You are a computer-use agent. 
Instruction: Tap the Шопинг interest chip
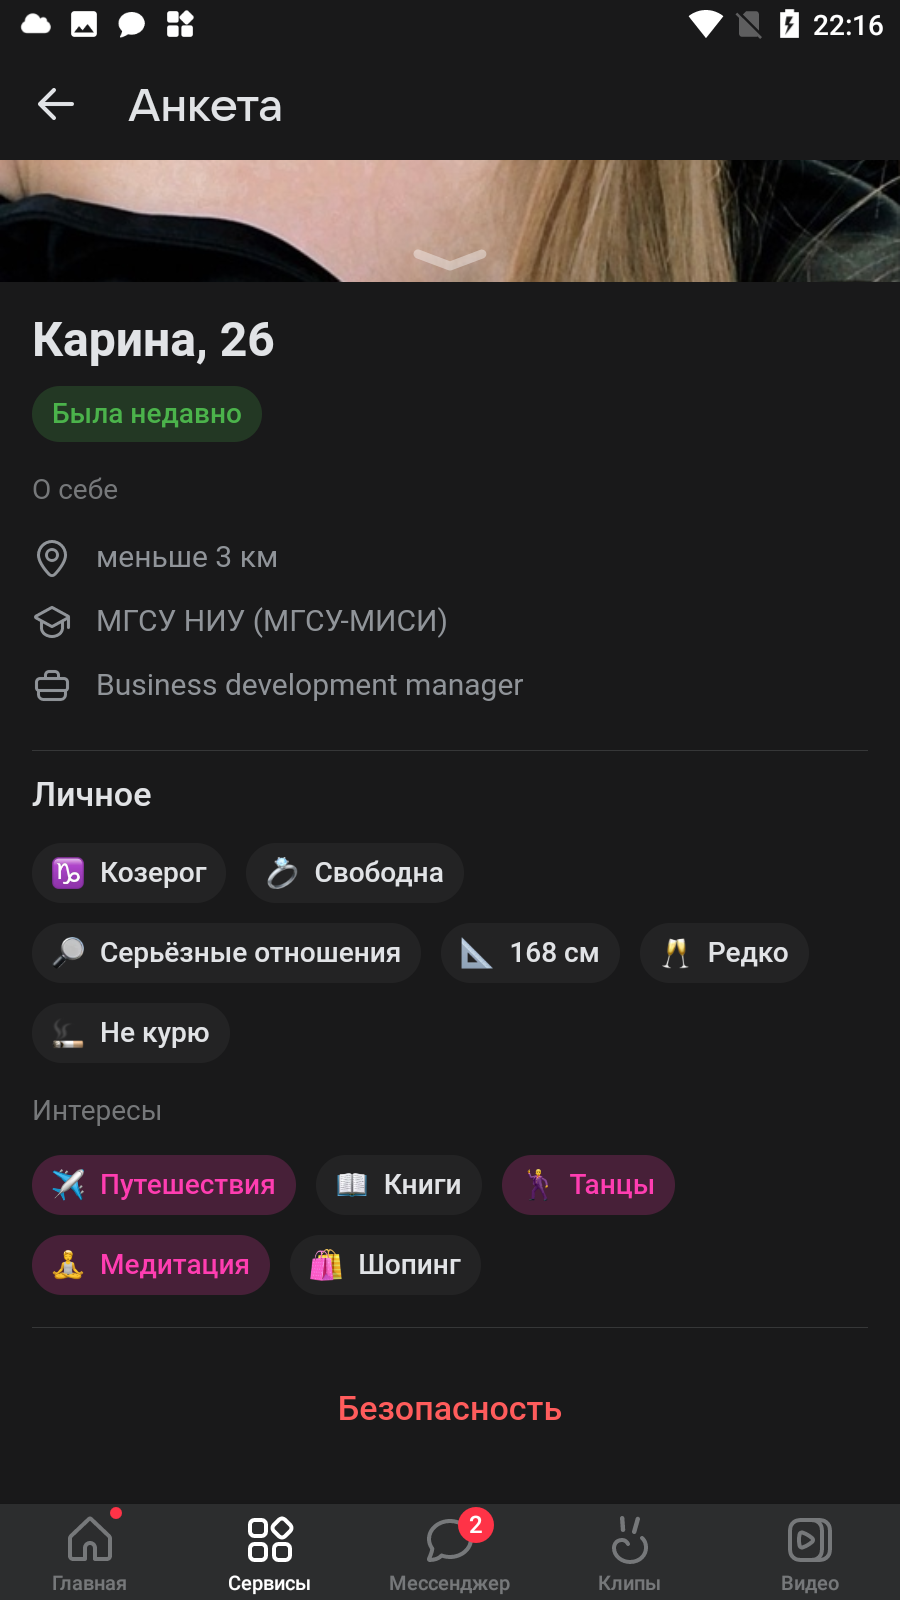point(385,1265)
